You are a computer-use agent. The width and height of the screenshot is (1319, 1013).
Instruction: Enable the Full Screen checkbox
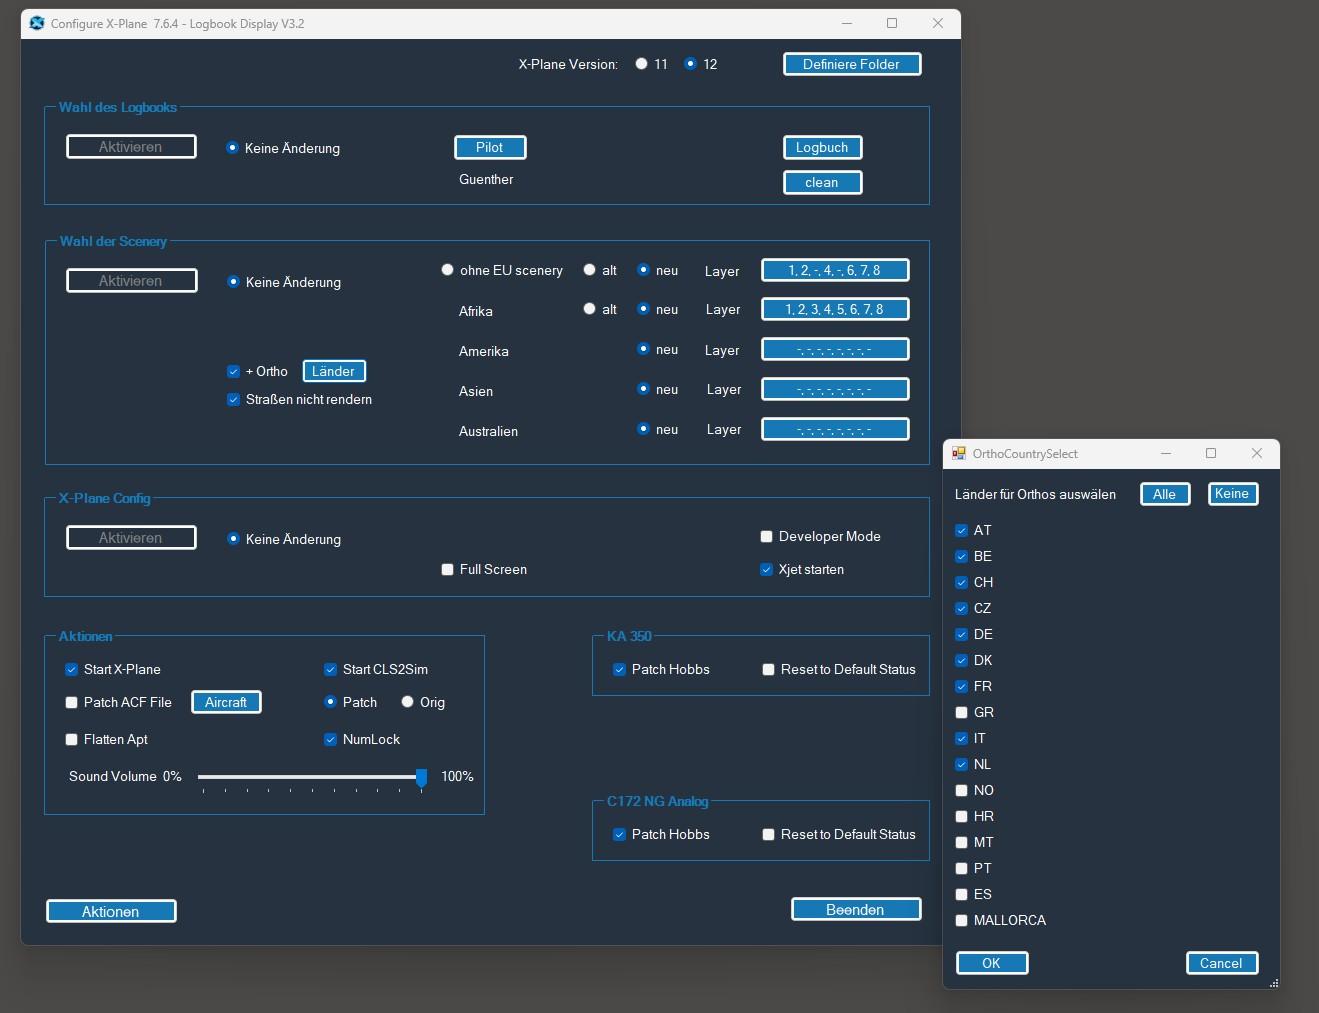click(x=448, y=569)
